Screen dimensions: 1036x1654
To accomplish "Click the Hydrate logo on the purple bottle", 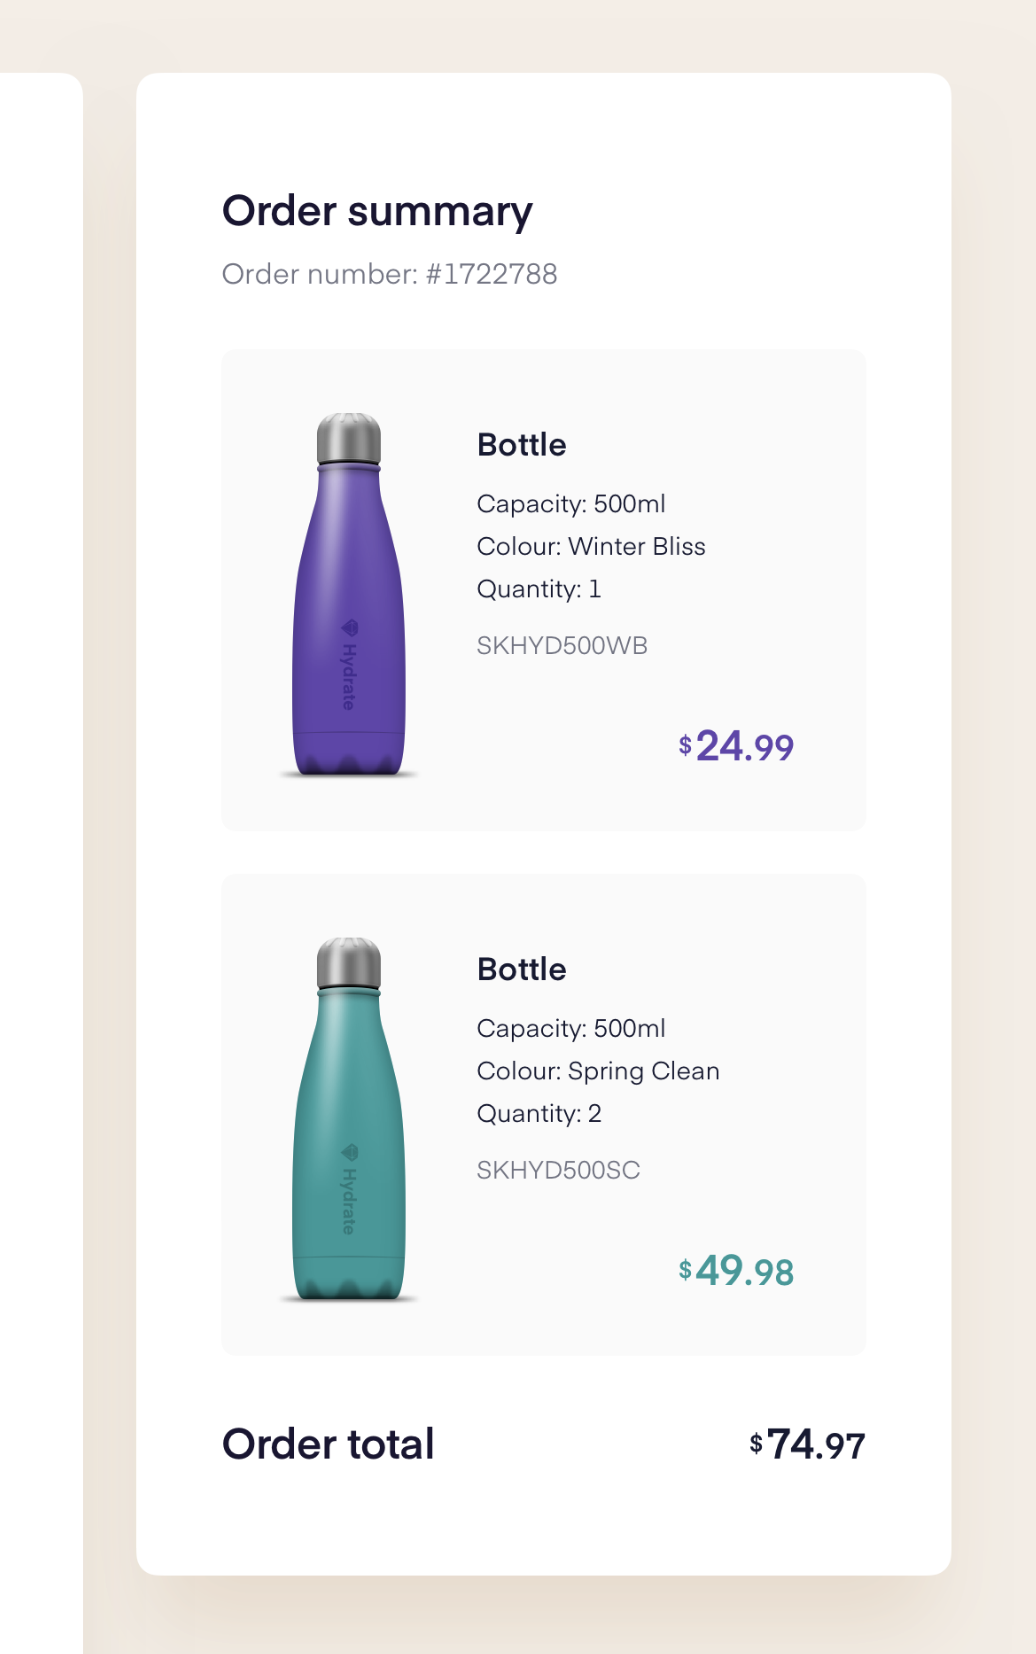I will [349, 664].
